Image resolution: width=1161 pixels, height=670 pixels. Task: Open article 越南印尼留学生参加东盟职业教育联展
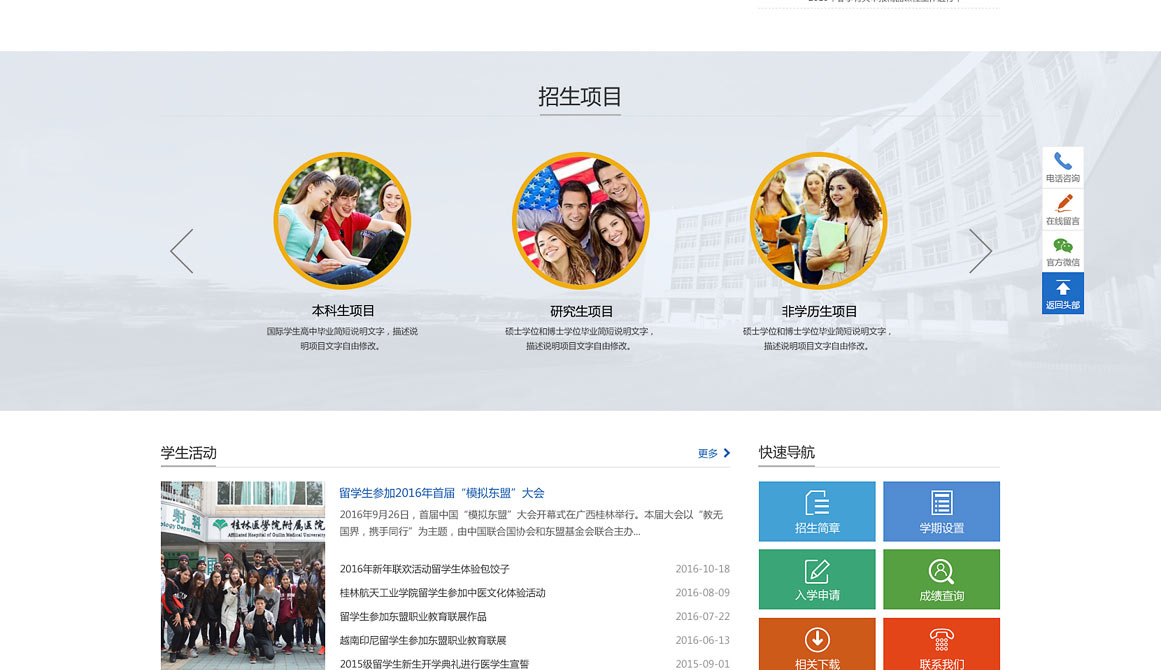pos(423,640)
